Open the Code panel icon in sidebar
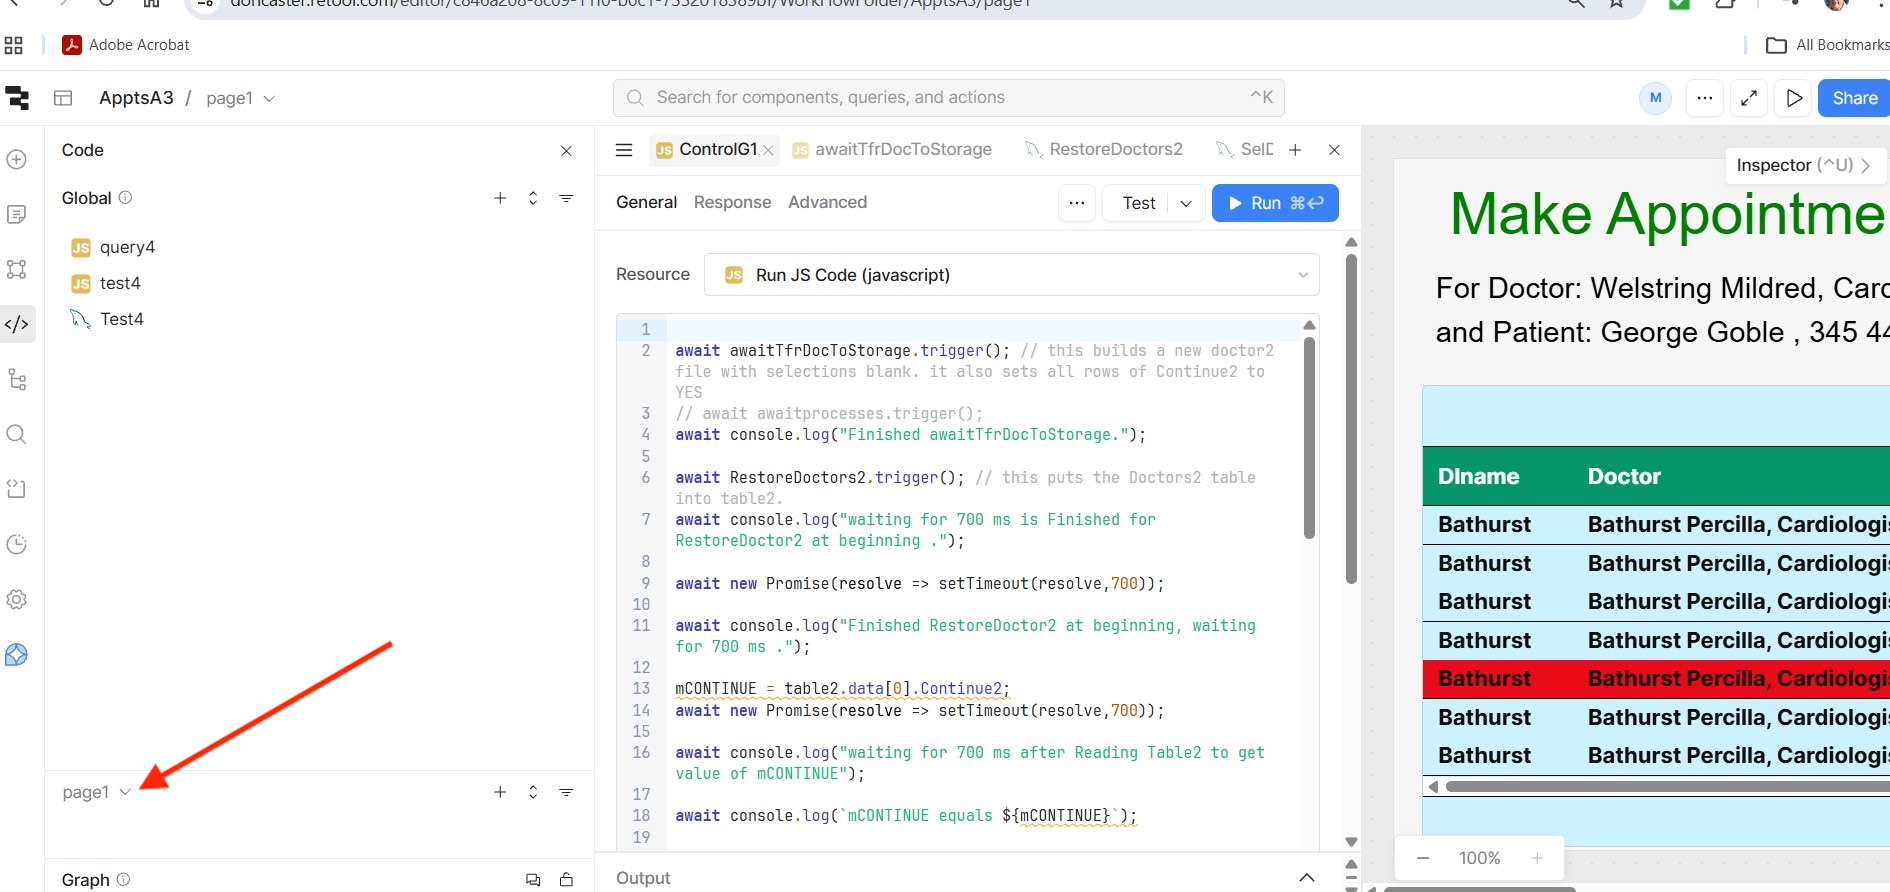Viewport: 1890px width, 892px height. pyautogui.click(x=17, y=324)
